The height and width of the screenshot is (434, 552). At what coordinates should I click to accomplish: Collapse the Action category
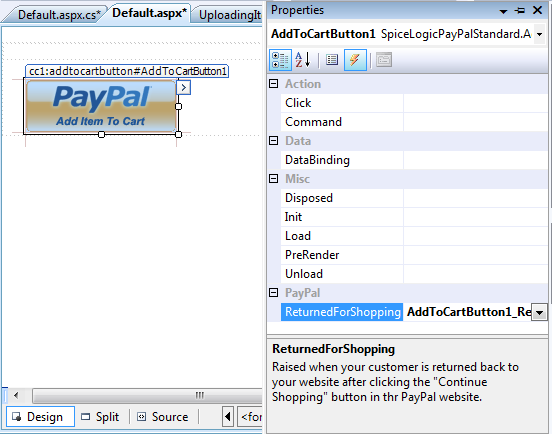pyautogui.click(x=274, y=84)
